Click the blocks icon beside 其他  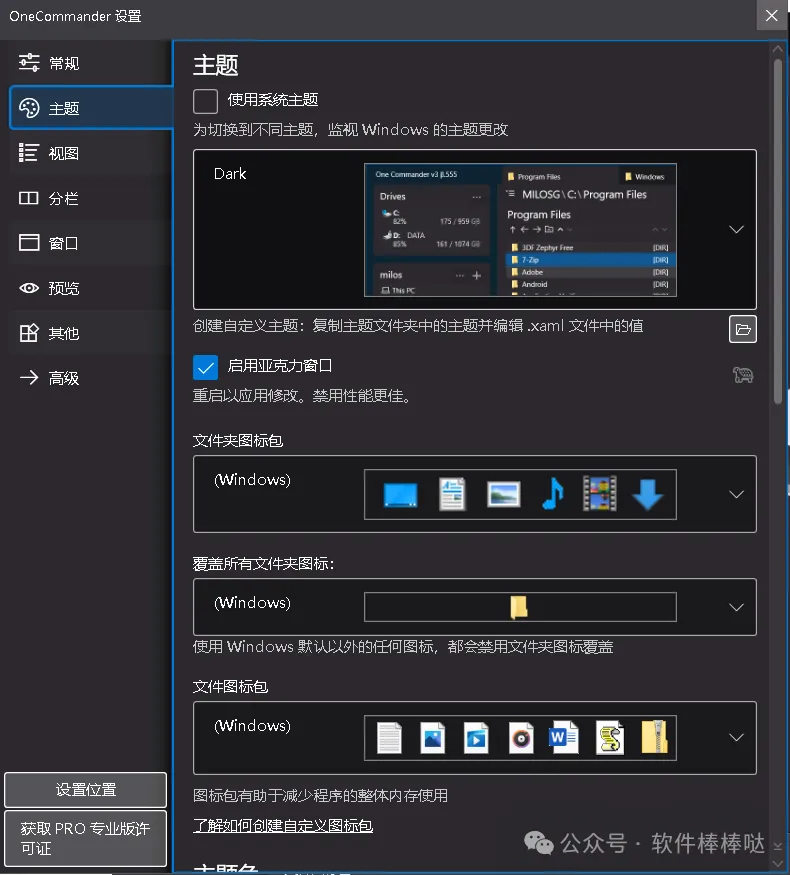29,333
